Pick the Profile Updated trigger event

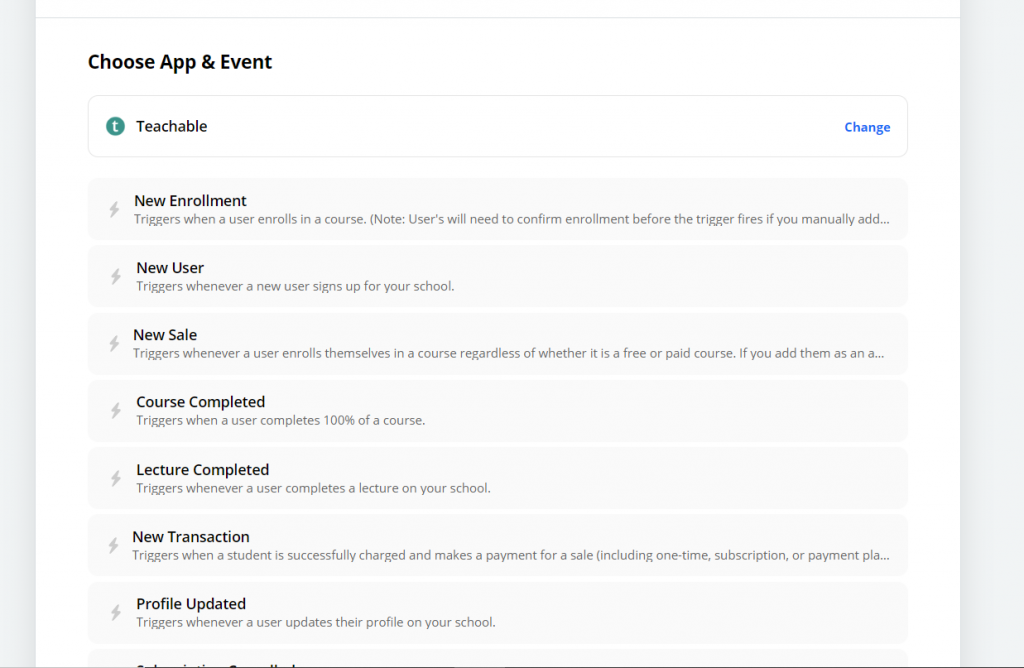[x=498, y=612]
